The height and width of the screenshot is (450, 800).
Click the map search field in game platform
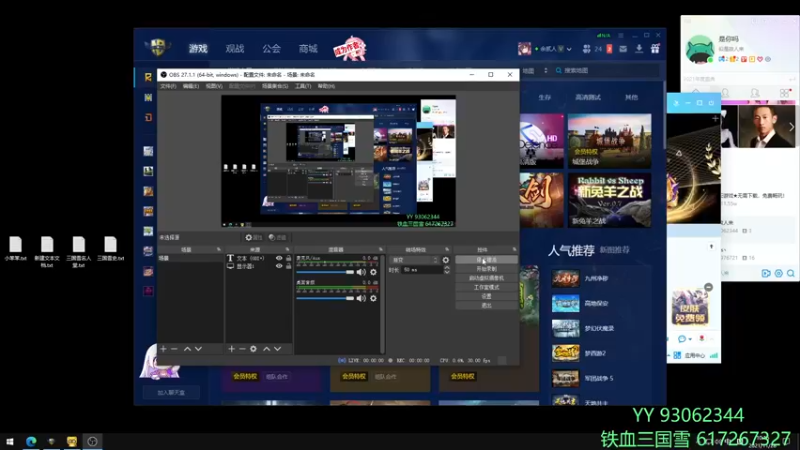tap(607, 70)
